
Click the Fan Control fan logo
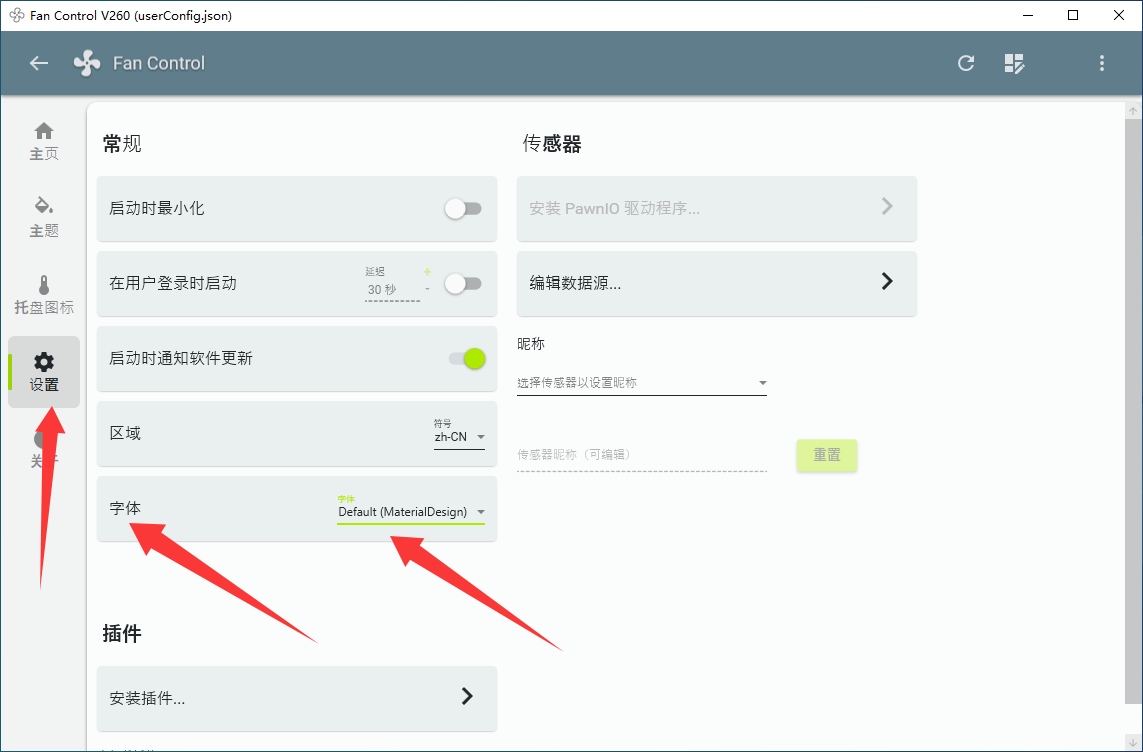[86, 63]
